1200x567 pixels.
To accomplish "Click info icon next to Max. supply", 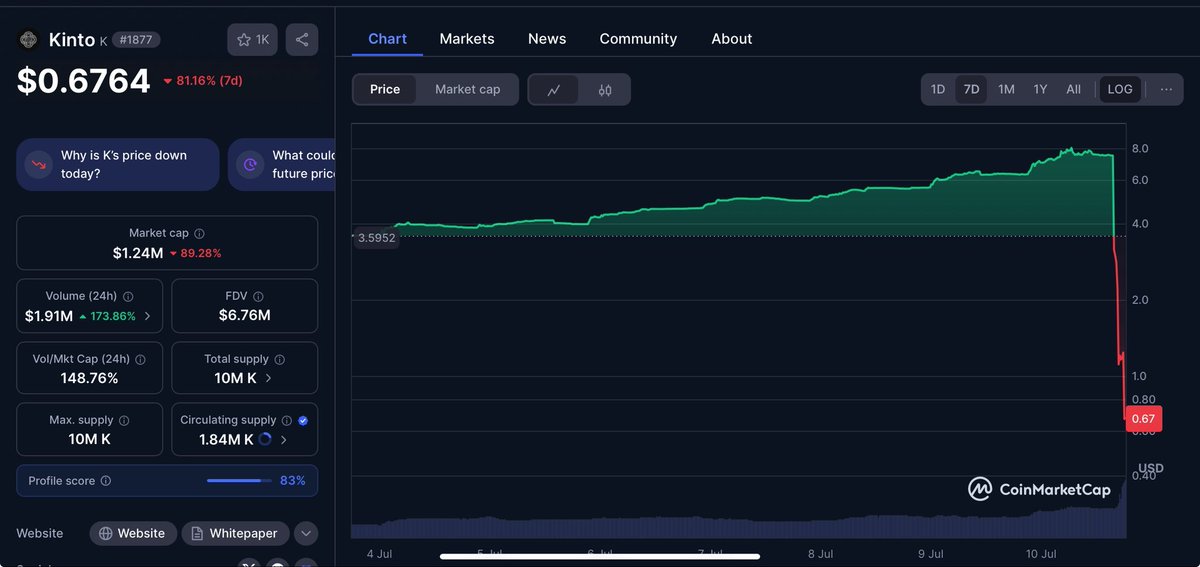I will coord(124,421).
